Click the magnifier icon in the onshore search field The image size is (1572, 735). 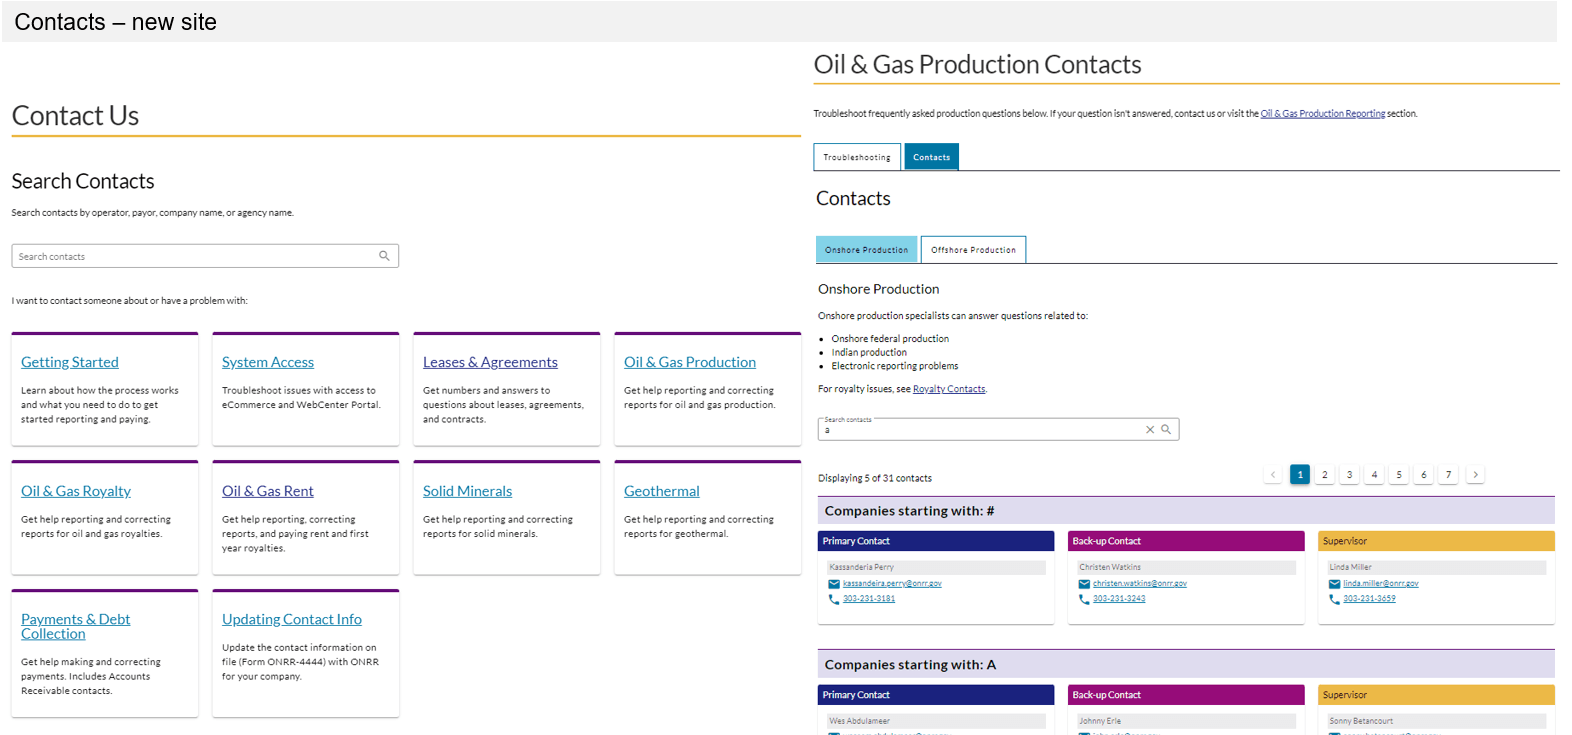1166,430
